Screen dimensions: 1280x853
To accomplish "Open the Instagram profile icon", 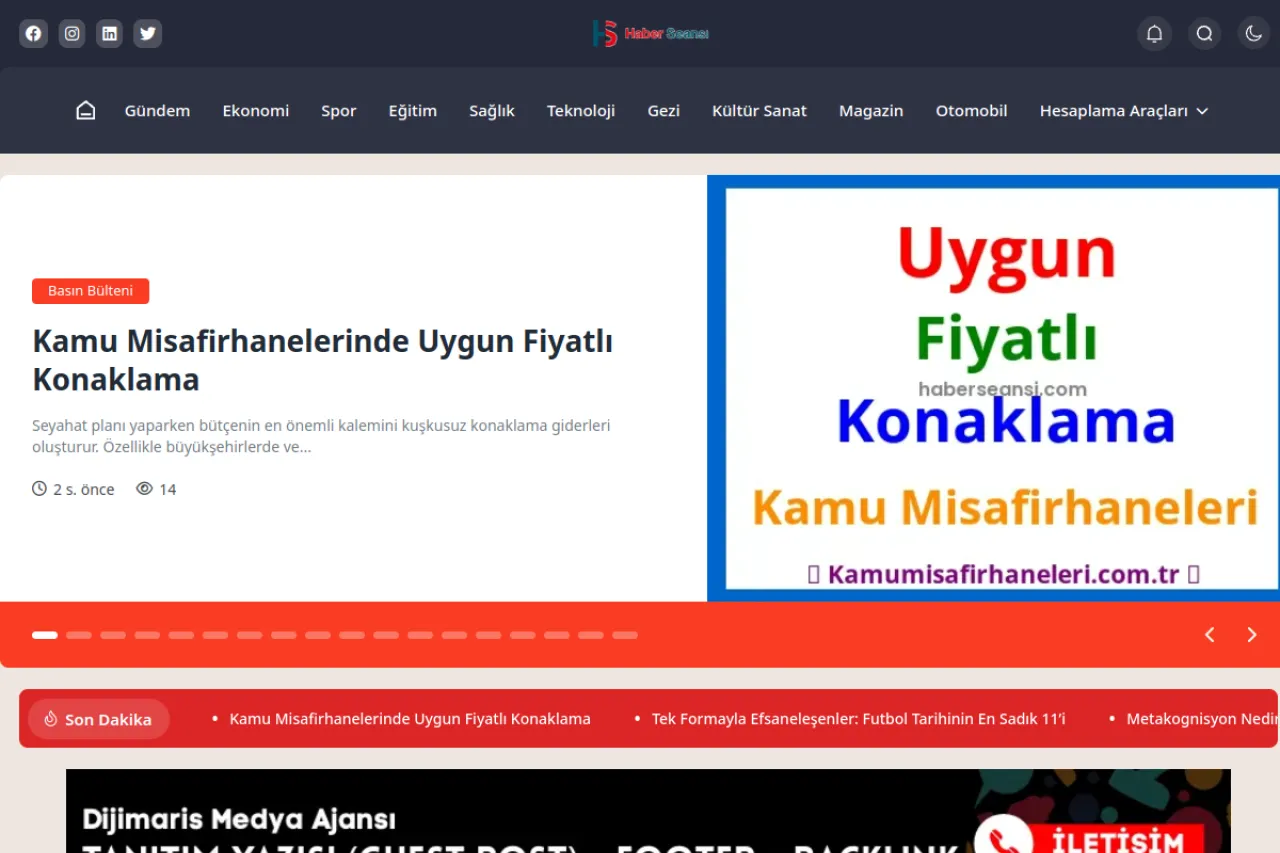I will point(71,33).
